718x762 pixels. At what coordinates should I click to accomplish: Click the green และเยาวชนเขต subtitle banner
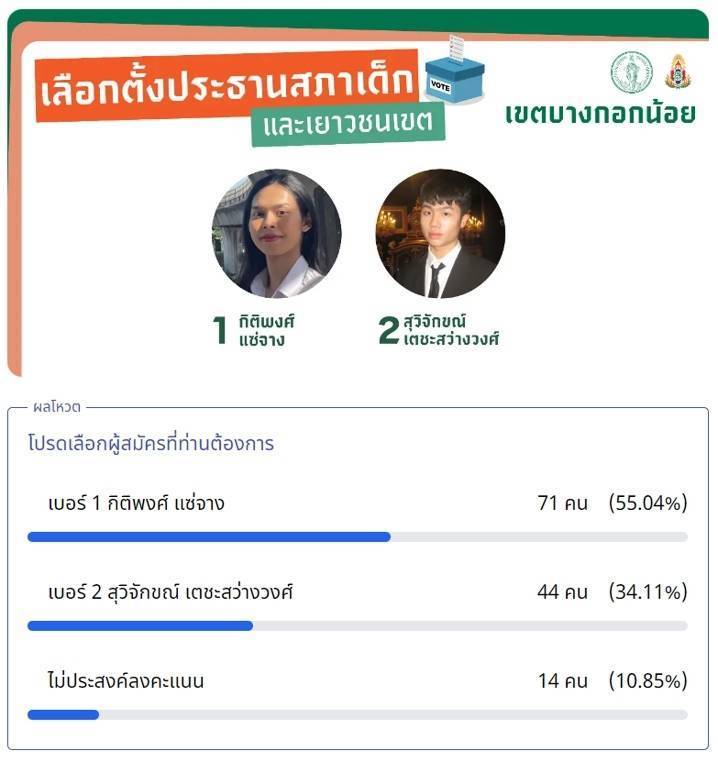[x=348, y=123]
